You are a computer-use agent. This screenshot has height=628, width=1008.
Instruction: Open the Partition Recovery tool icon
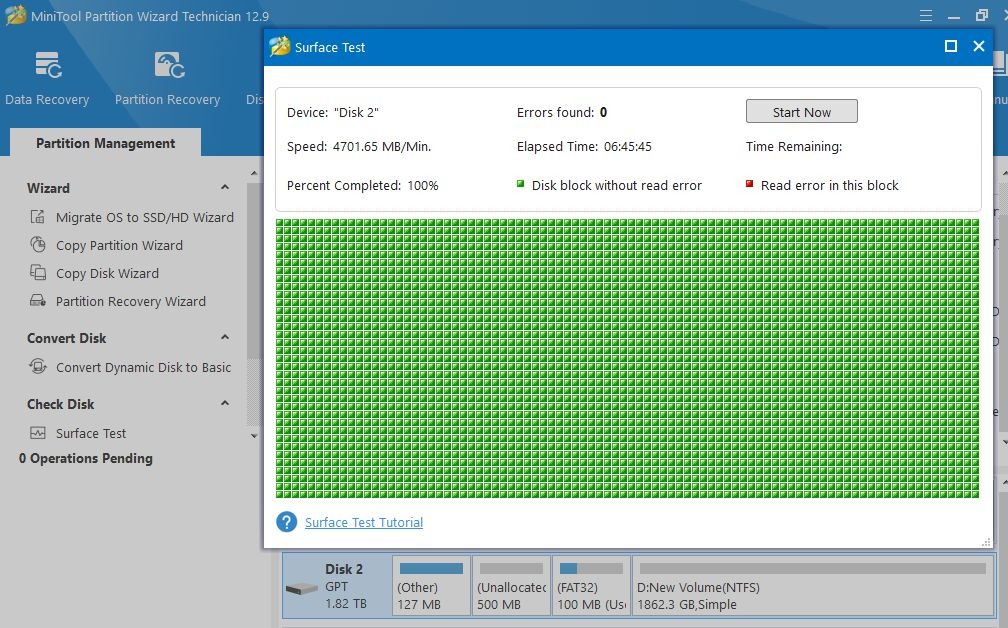point(167,65)
